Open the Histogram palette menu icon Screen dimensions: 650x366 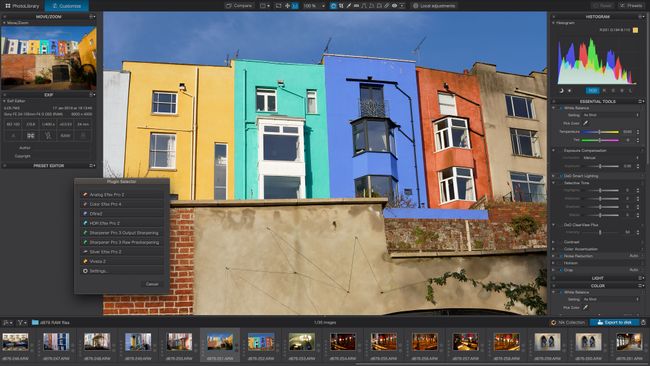[641, 17]
